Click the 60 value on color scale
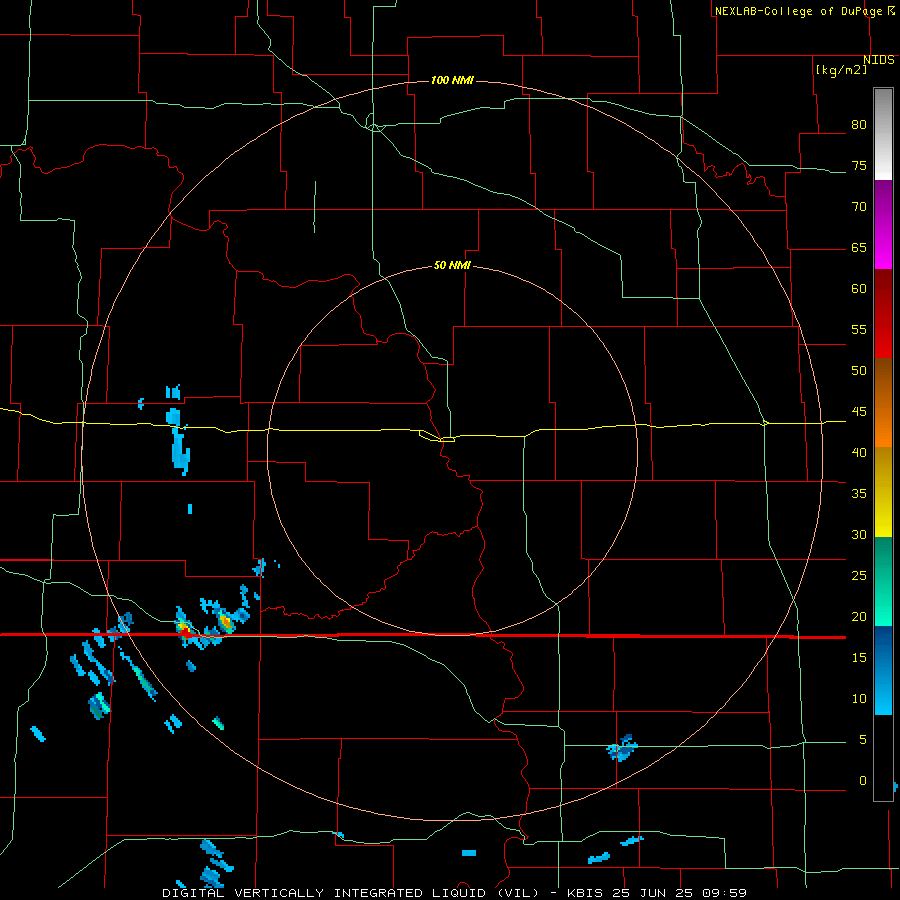The height and width of the screenshot is (900, 900). [x=859, y=289]
